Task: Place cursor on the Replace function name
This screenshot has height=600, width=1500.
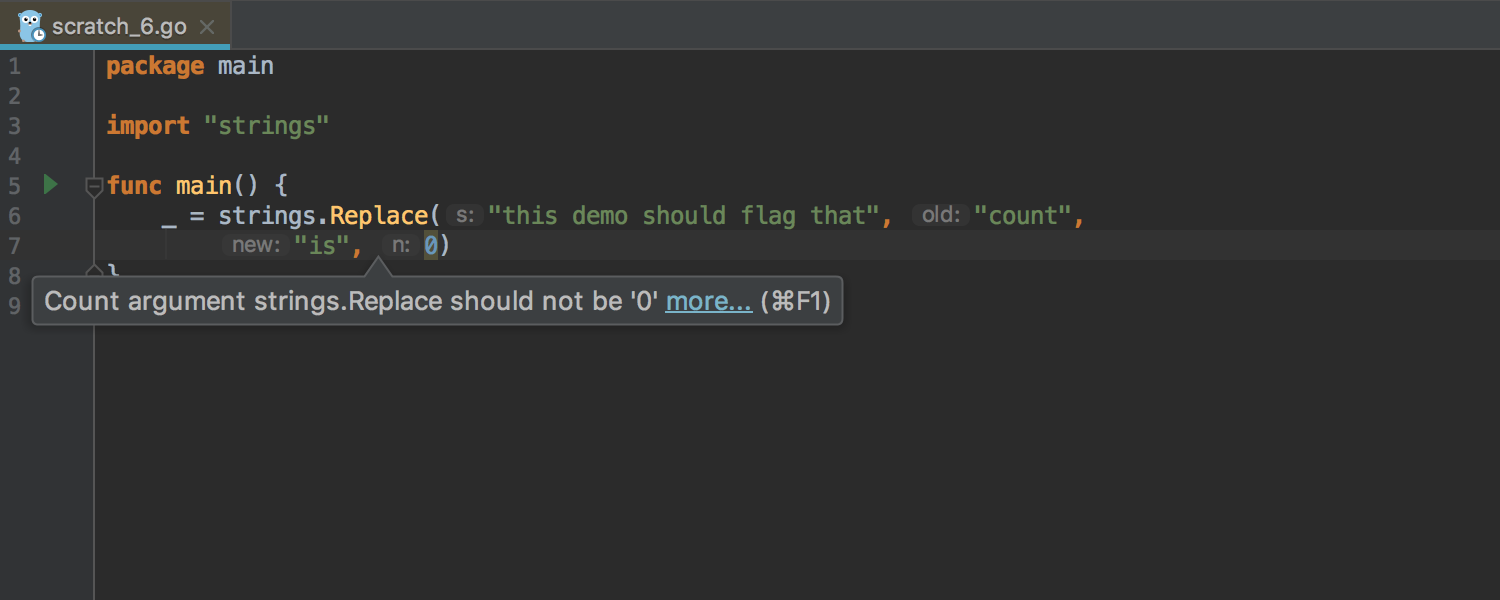Action: pyautogui.click(x=379, y=215)
